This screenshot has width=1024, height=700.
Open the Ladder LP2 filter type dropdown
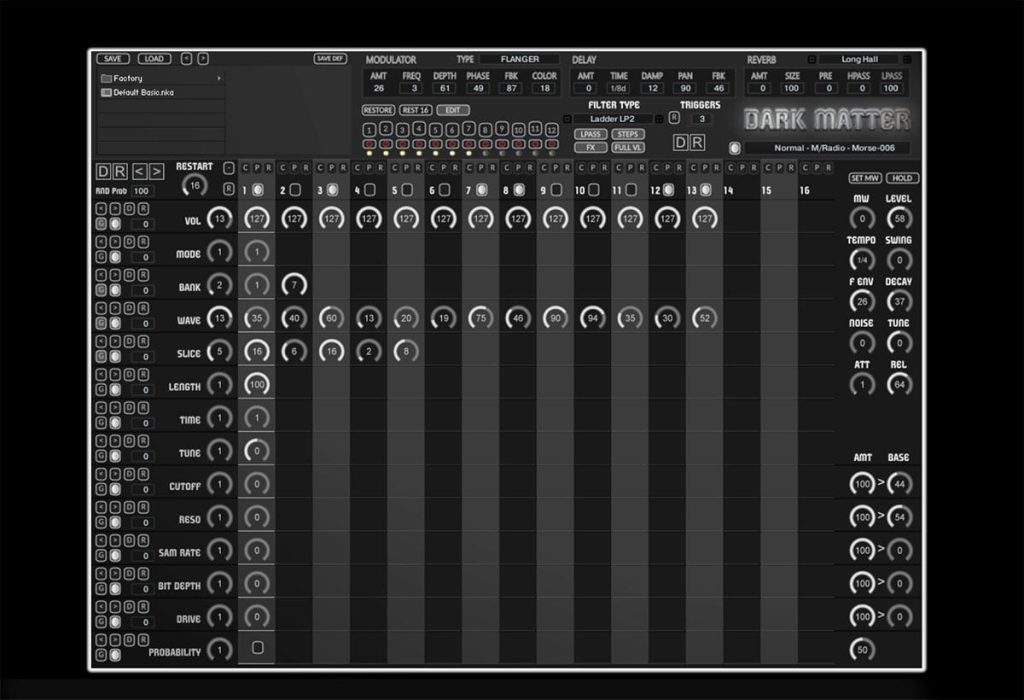click(613, 119)
